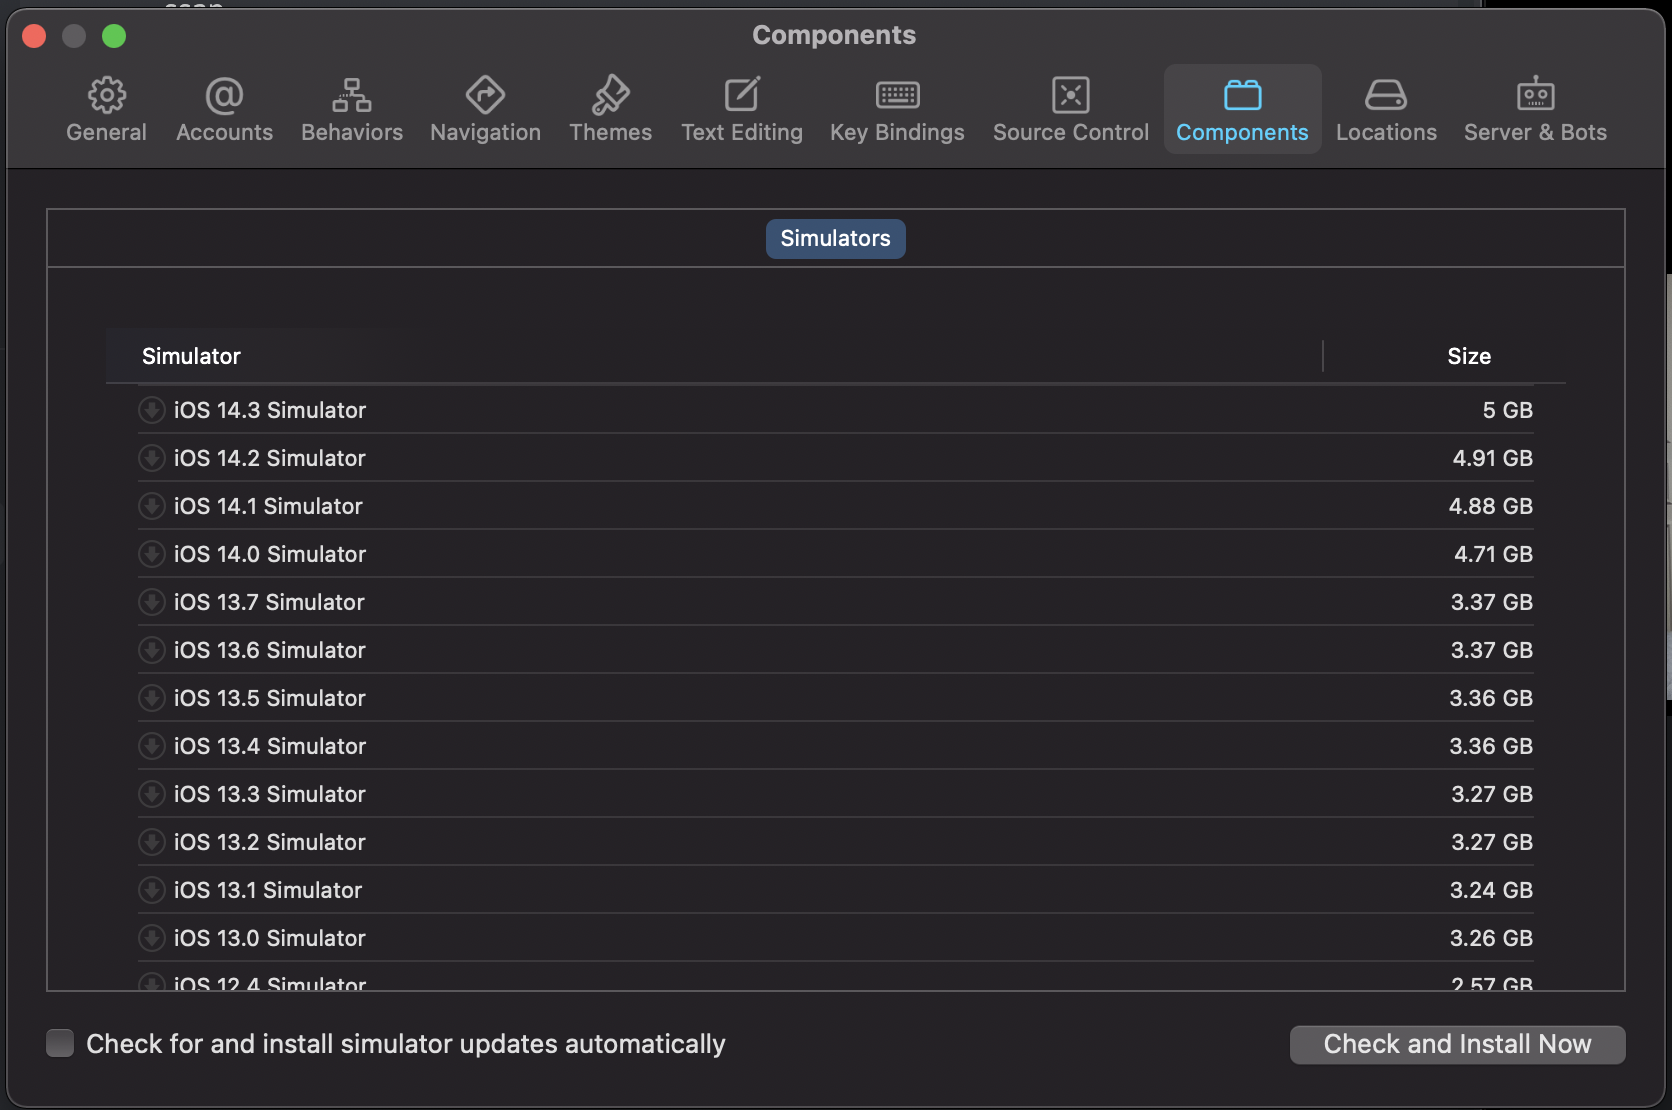Image resolution: width=1672 pixels, height=1110 pixels.
Task: Download the iOS 12.4 Simulator
Action: [151, 983]
